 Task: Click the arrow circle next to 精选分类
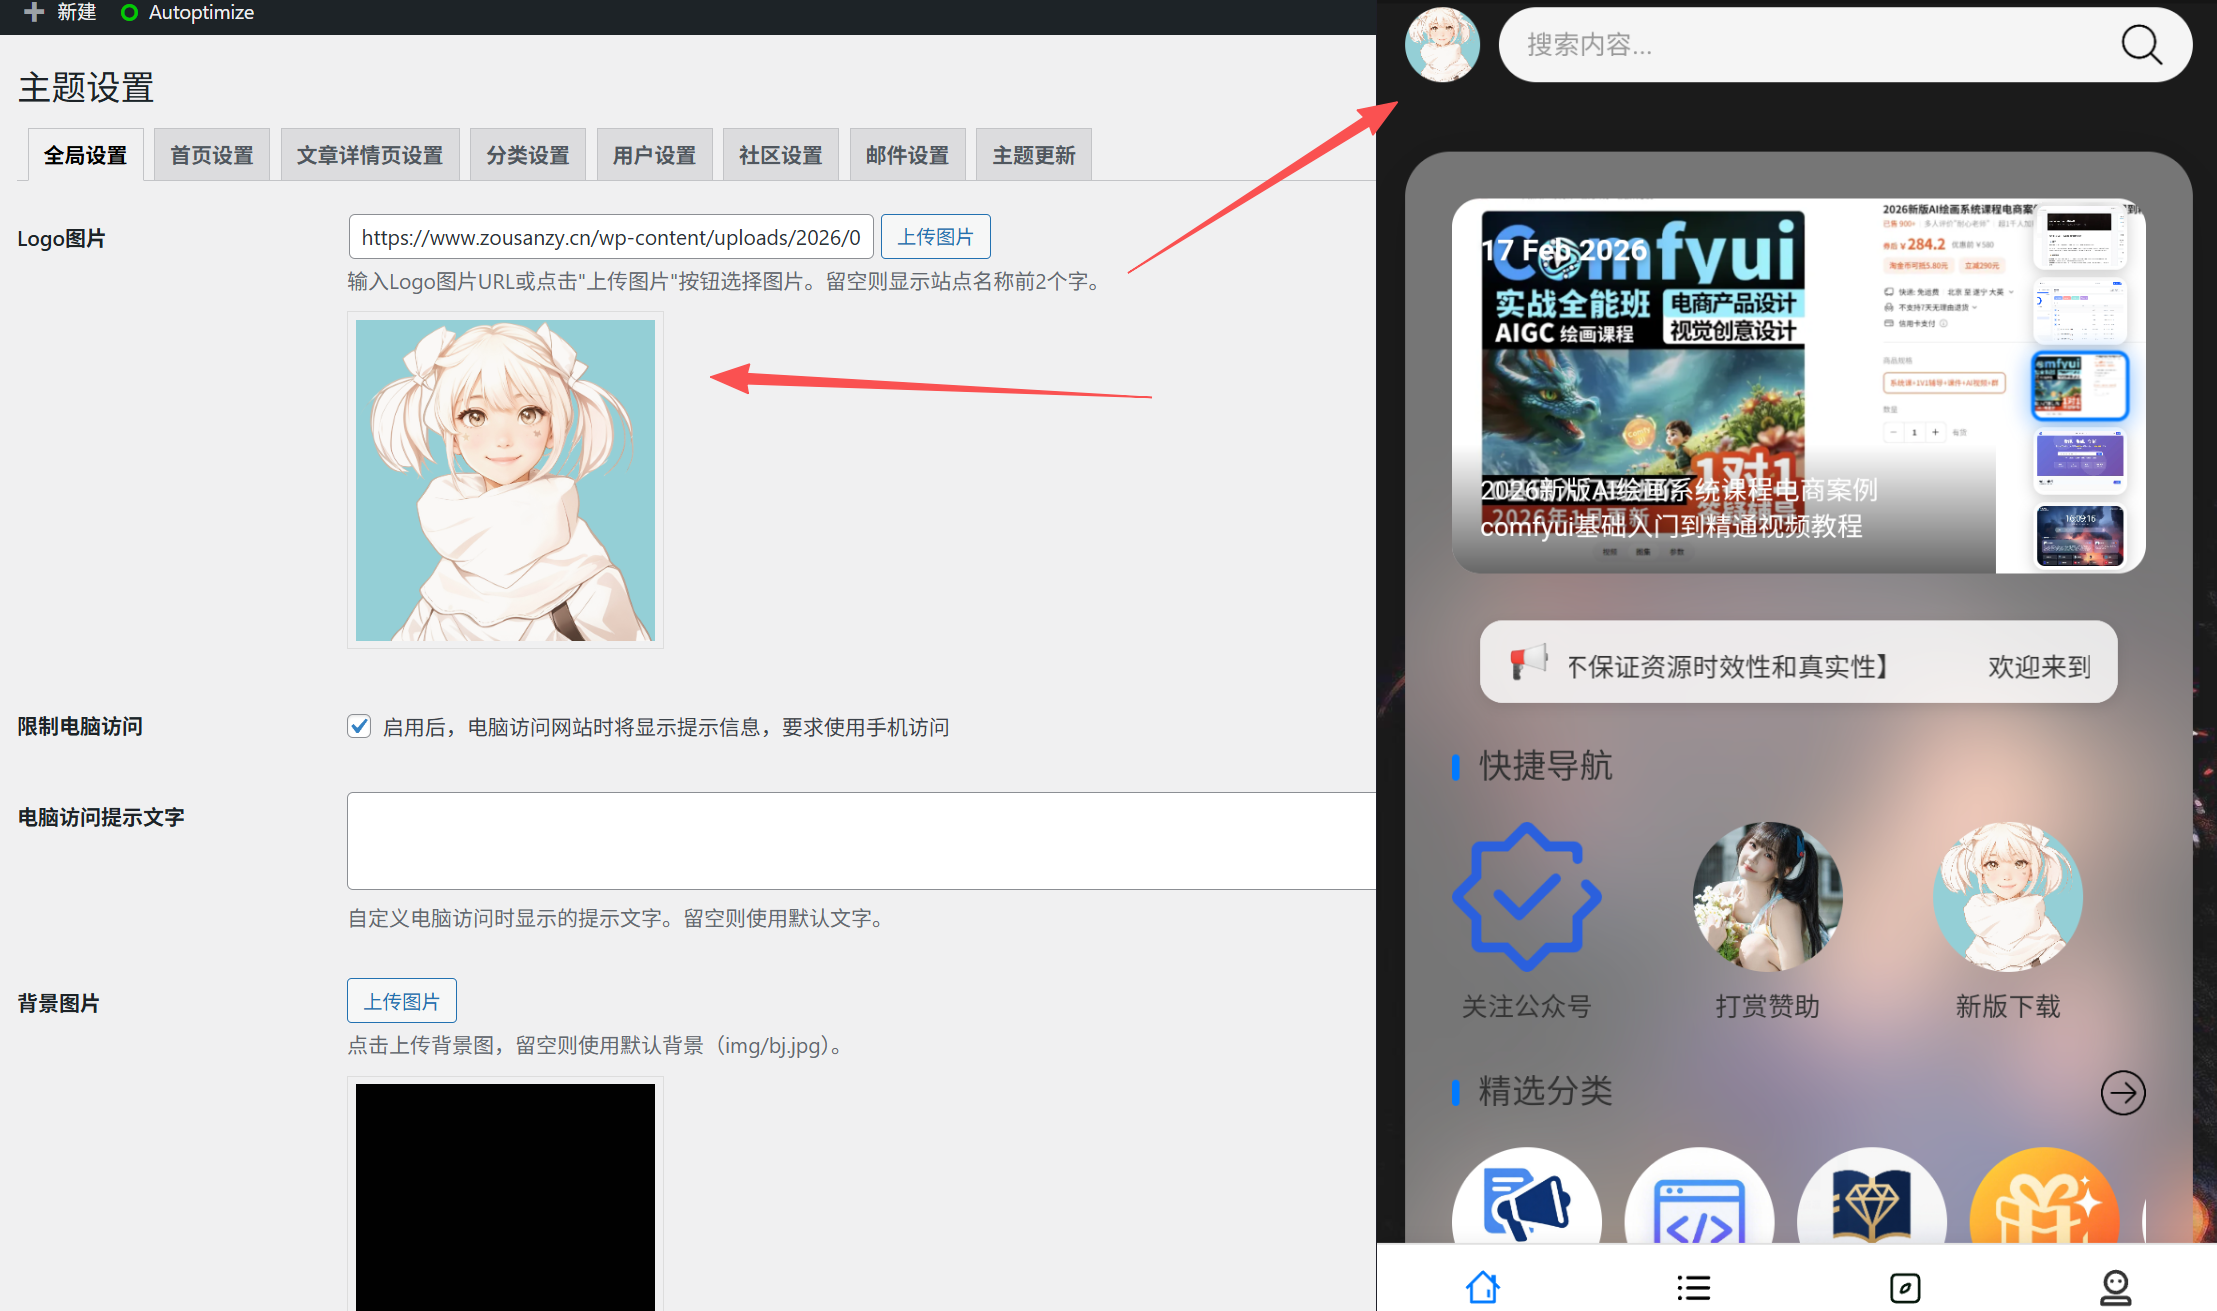(x=2122, y=1092)
